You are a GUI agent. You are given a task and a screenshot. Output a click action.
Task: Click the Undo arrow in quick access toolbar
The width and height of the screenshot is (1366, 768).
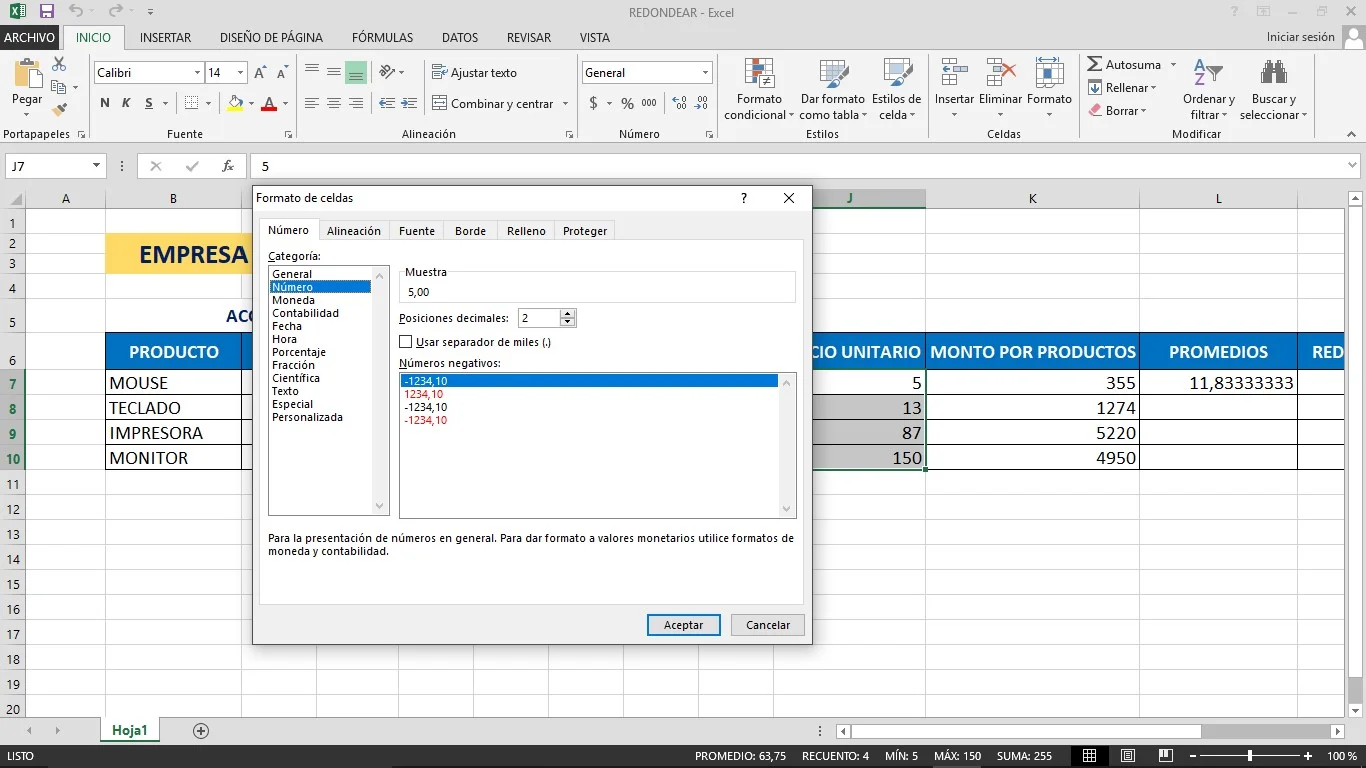pyautogui.click(x=77, y=12)
